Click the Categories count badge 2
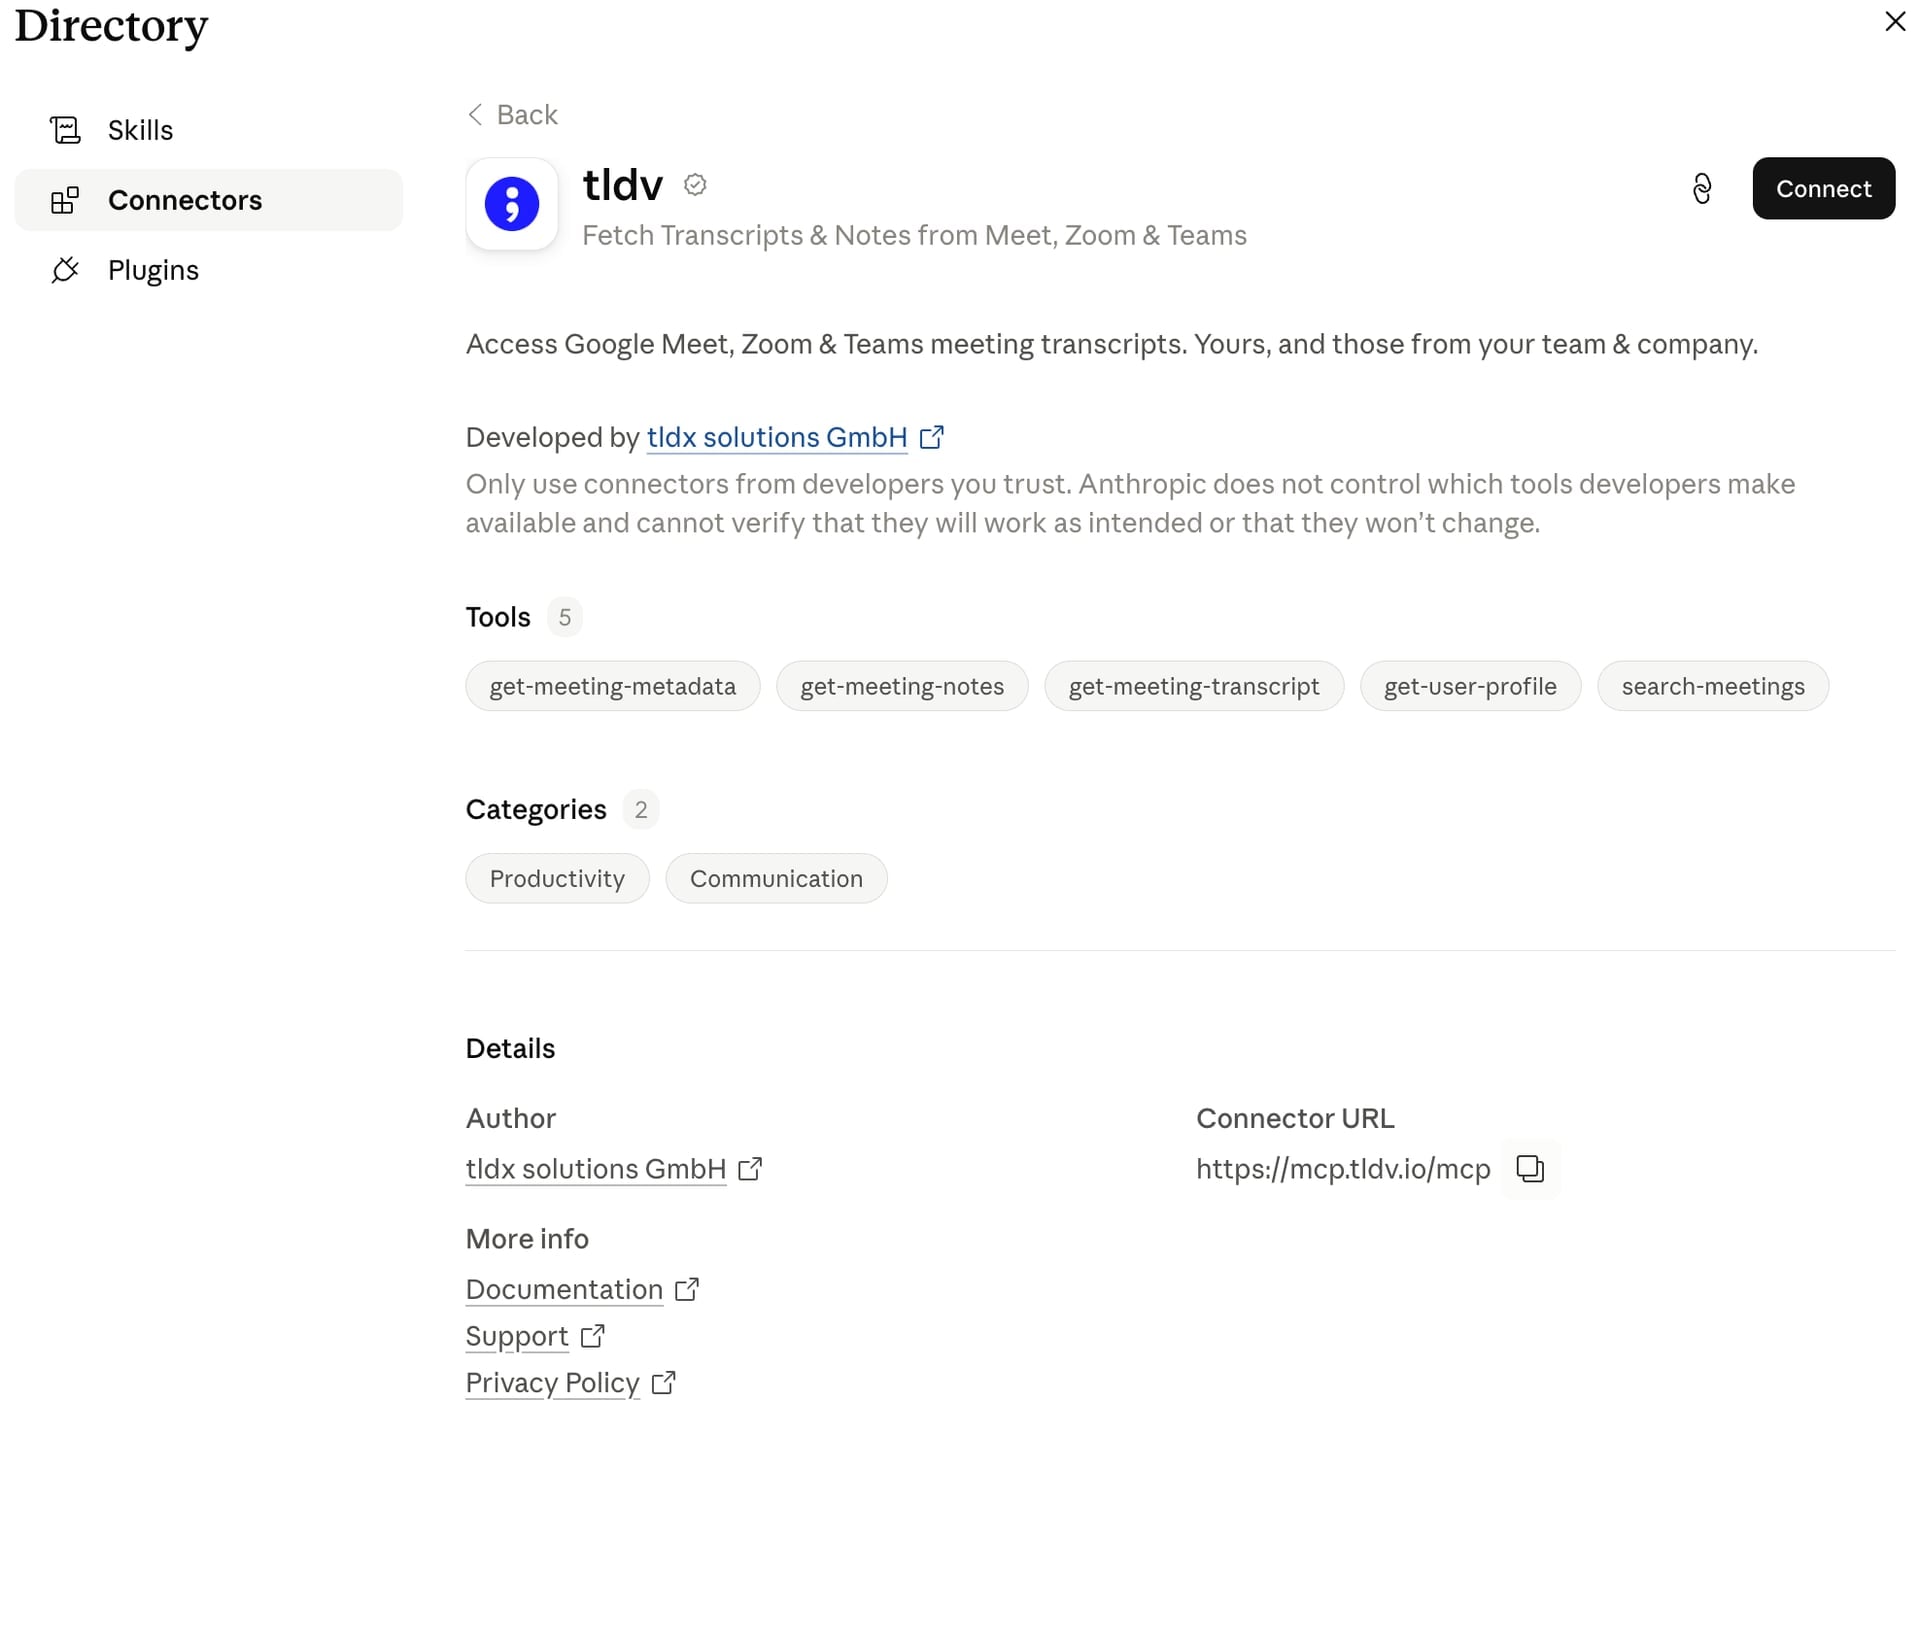The width and height of the screenshot is (1920, 1636). 641,809
